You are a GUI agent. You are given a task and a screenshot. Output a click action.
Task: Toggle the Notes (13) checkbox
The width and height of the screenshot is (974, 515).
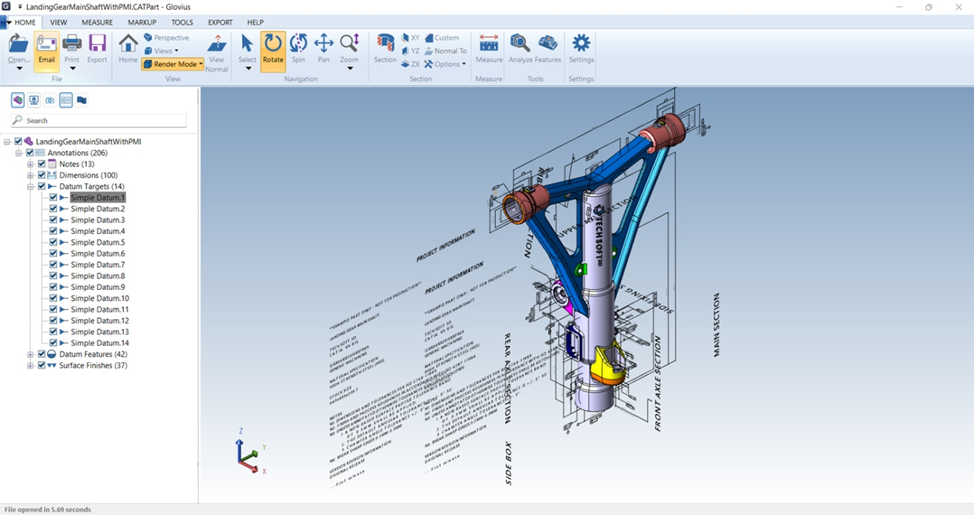tap(42, 164)
